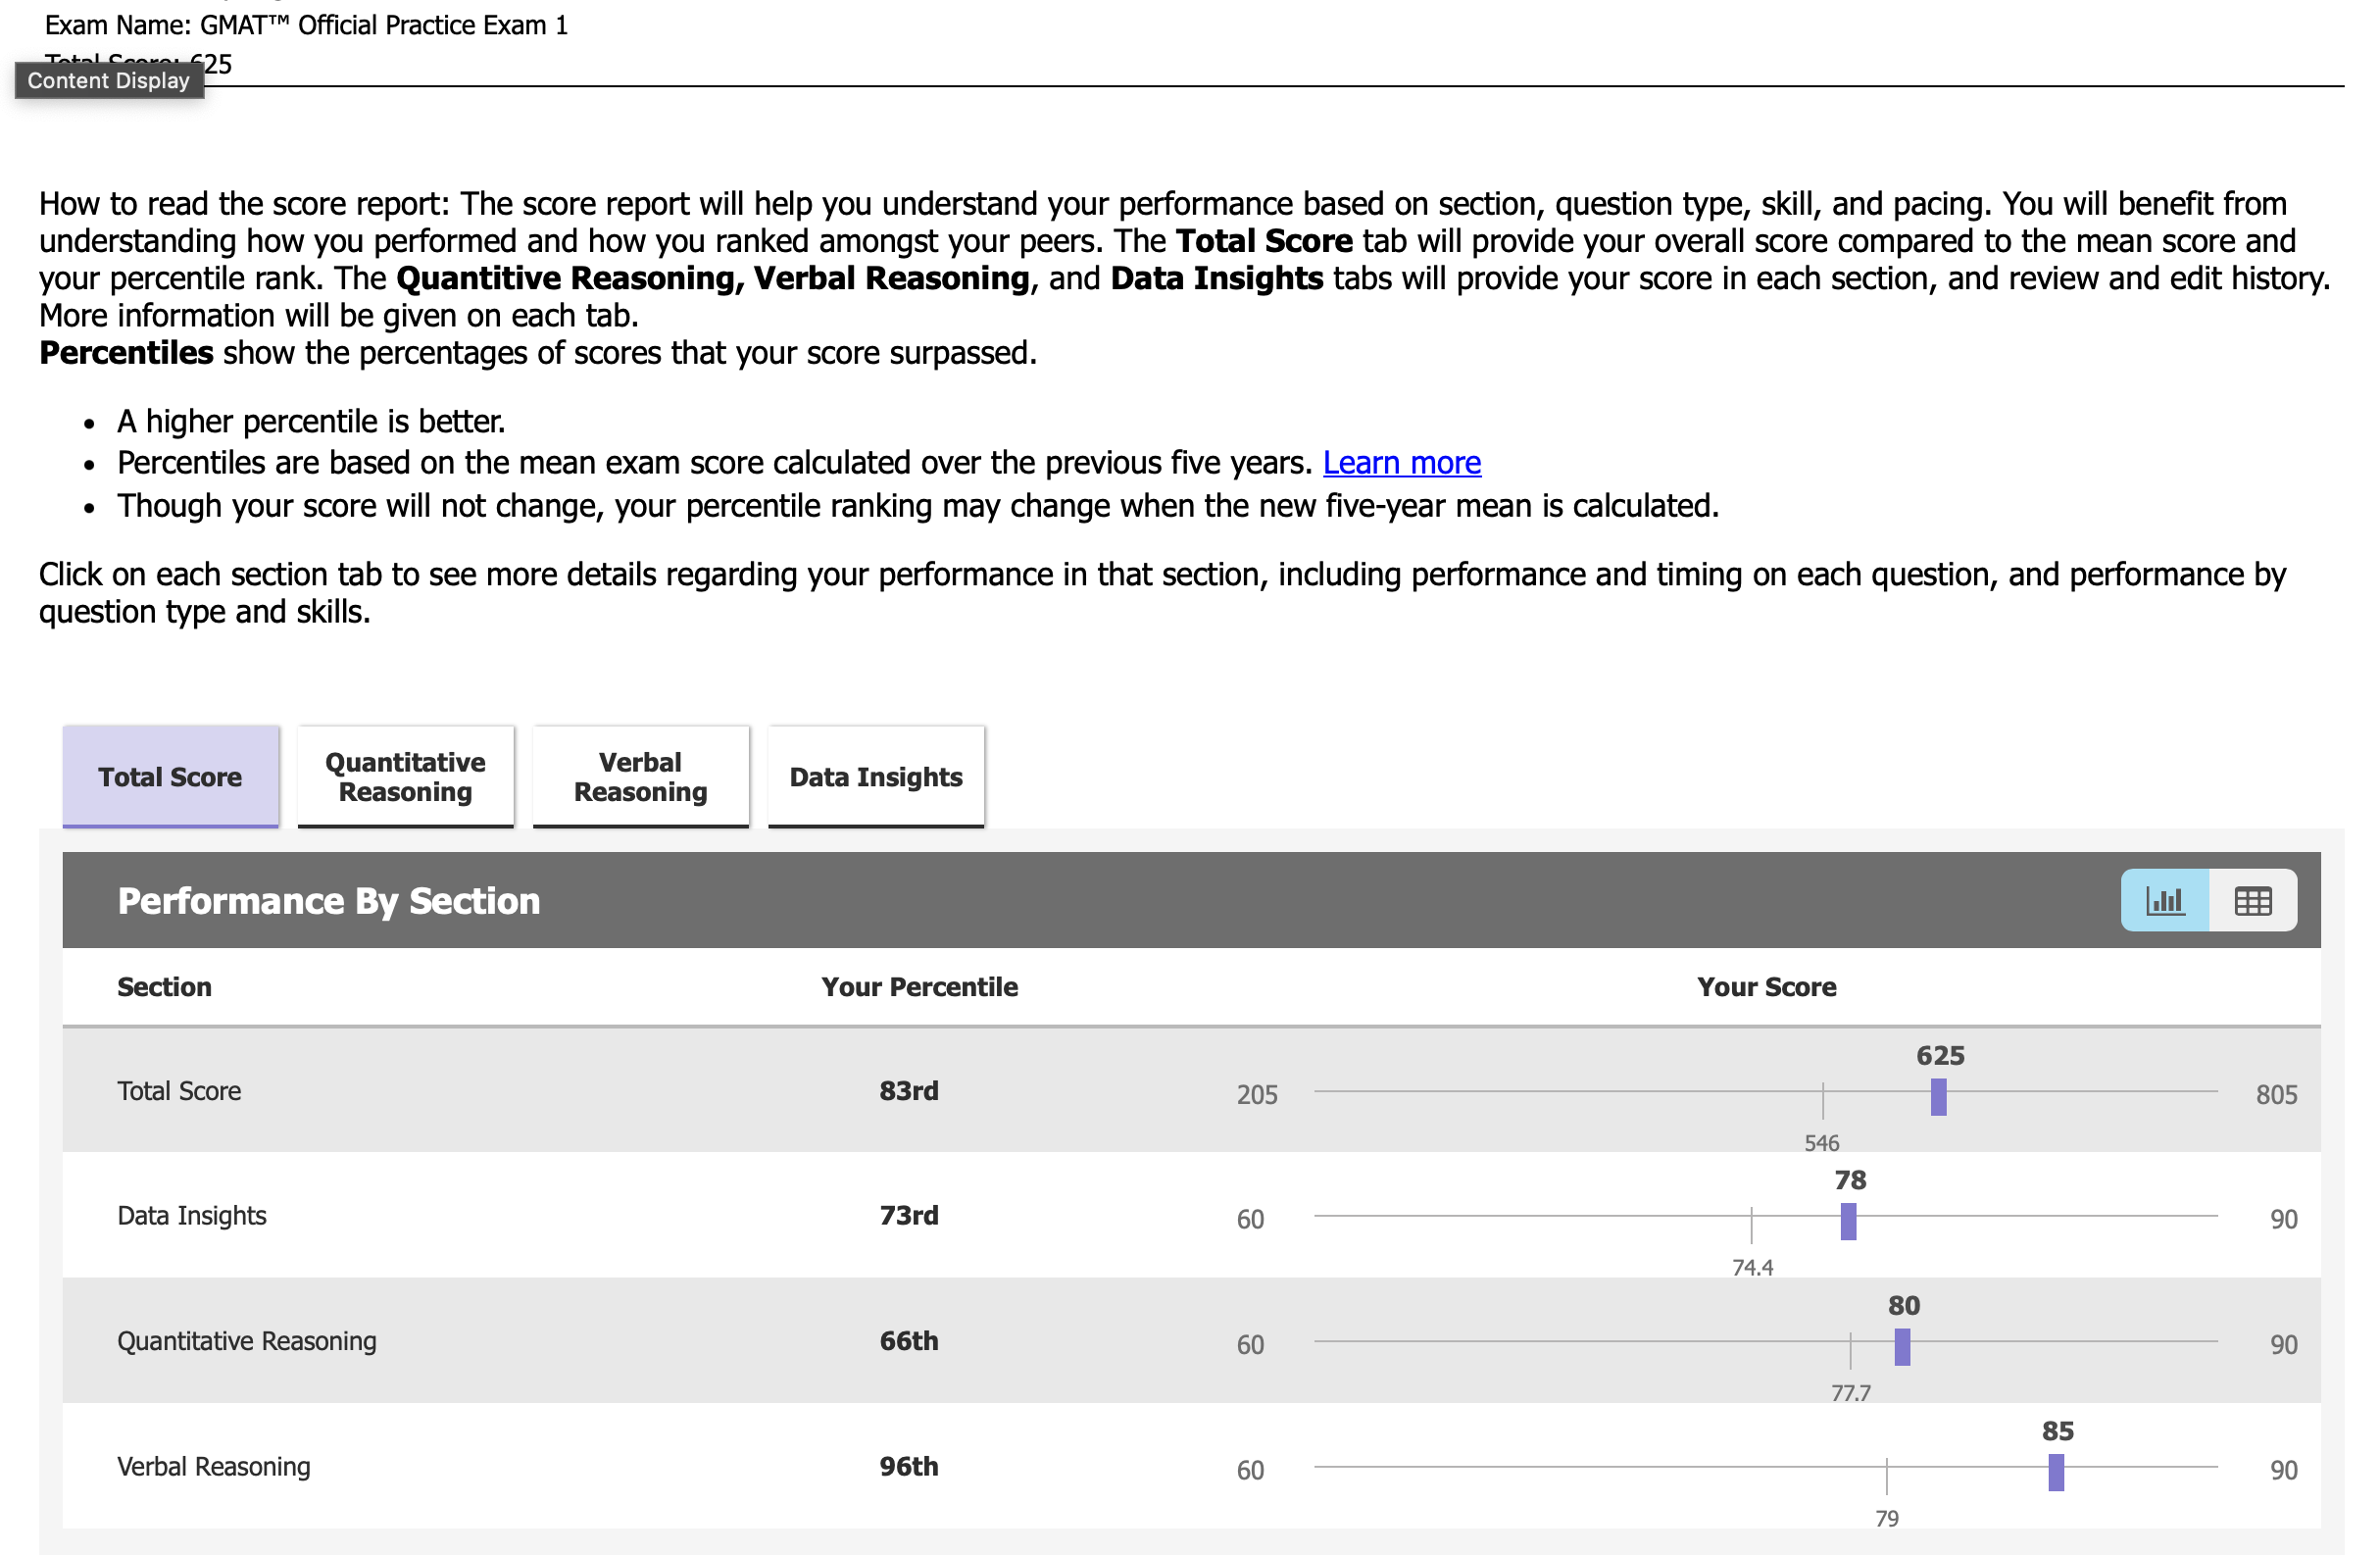The width and height of the screenshot is (2380, 1555).
Task: Follow the Learn more link
Action: coord(1402,463)
